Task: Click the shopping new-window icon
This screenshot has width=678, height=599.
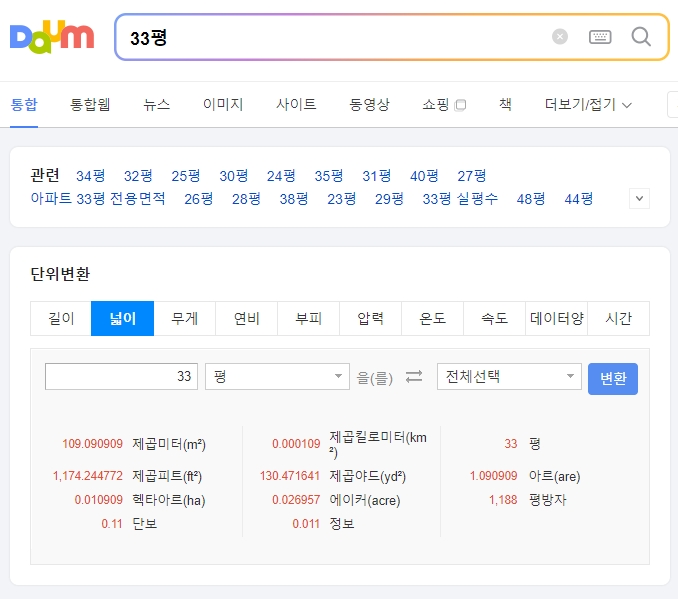Action: coord(461,105)
